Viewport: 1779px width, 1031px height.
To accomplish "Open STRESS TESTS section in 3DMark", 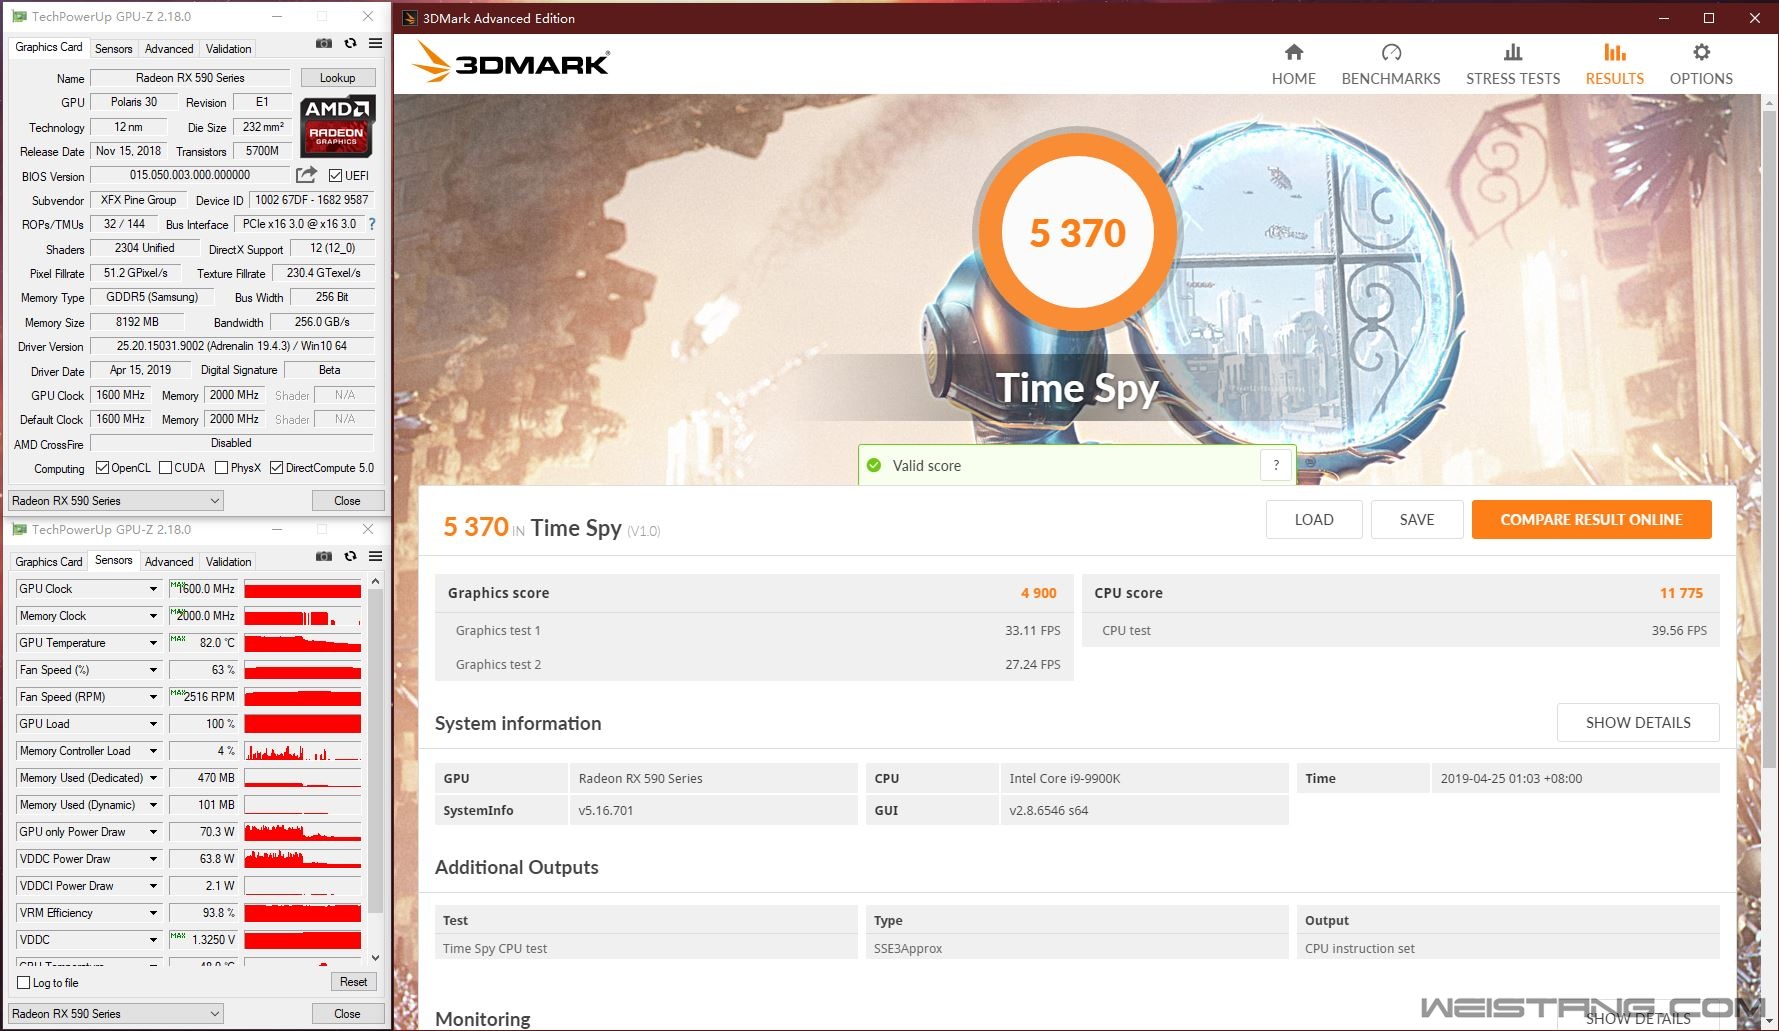I will tap(1512, 65).
